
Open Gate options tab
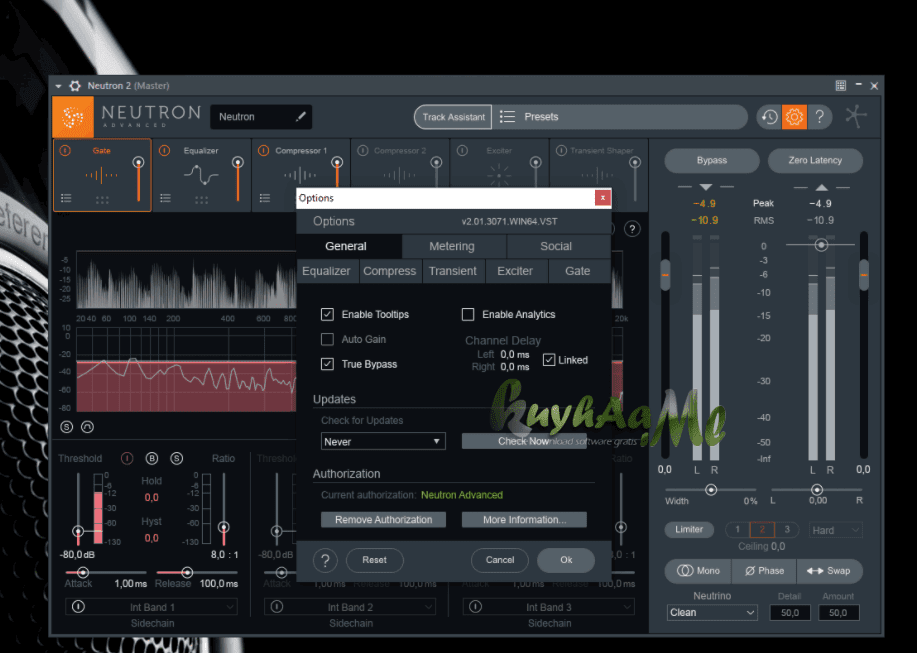click(x=578, y=271)
